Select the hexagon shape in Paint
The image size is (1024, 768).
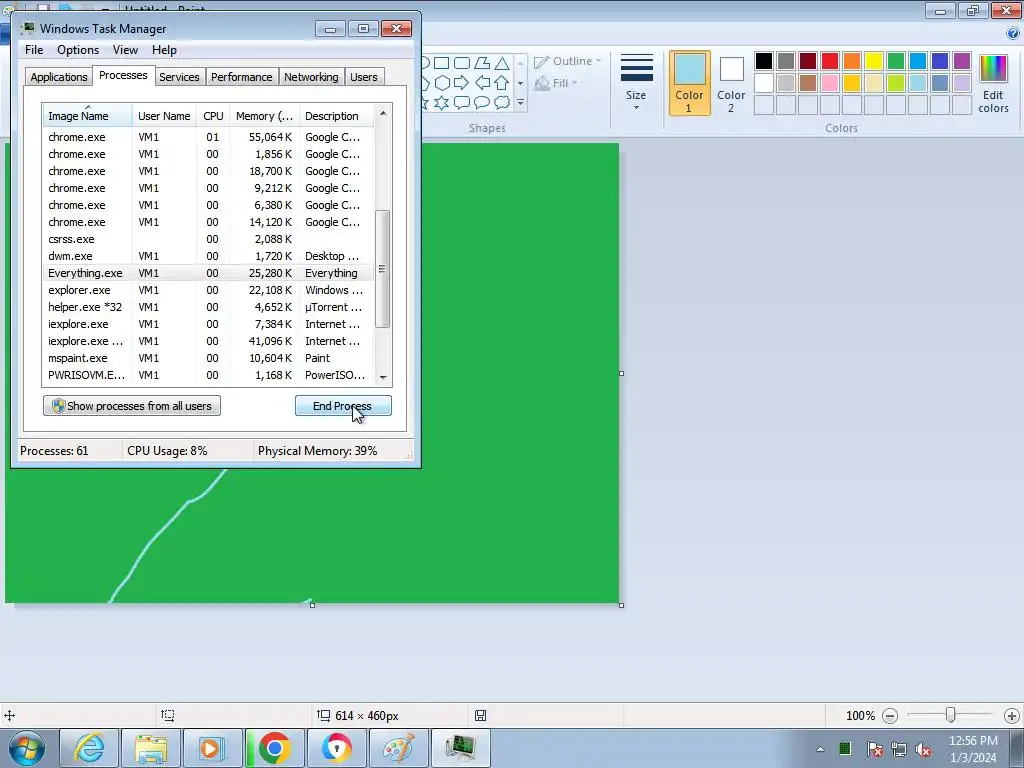pos(442,83)
